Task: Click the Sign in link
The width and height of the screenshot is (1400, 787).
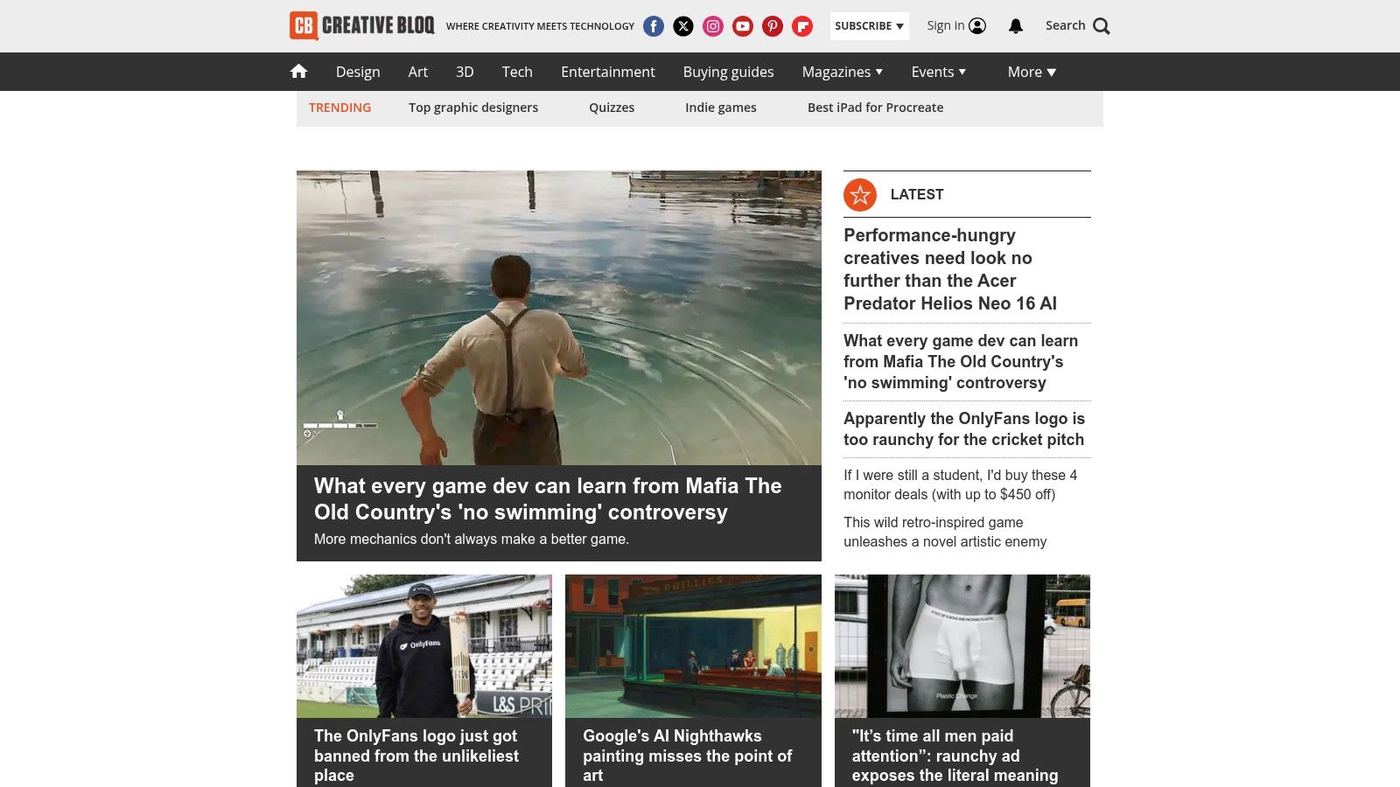Action: tap(957, 26)
